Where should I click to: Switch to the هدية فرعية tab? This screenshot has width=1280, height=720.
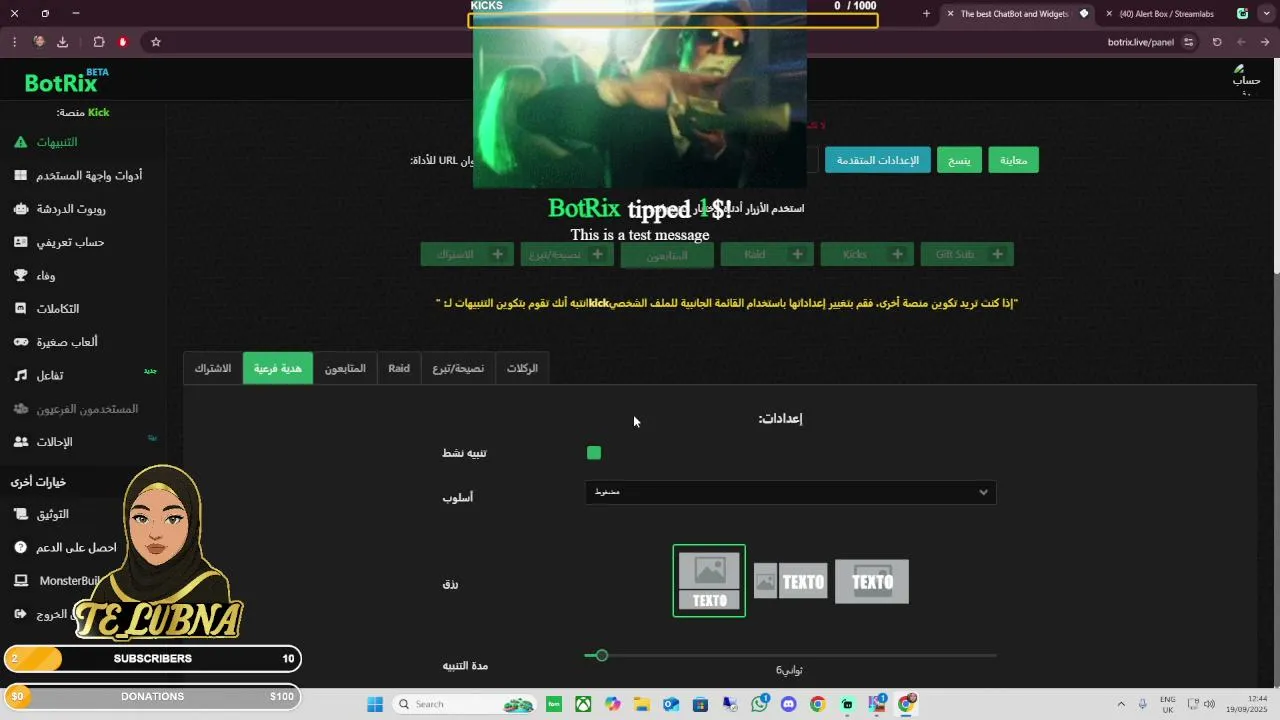click(278, 368)
